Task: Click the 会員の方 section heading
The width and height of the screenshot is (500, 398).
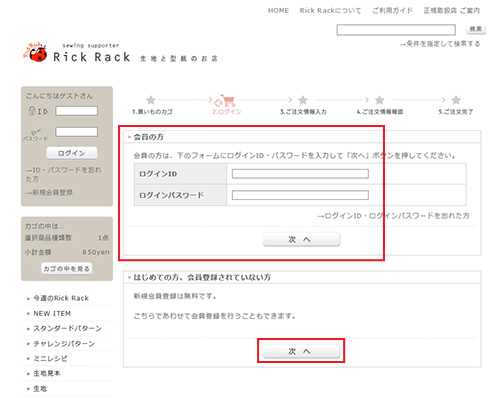Action: tap(149, 137)
